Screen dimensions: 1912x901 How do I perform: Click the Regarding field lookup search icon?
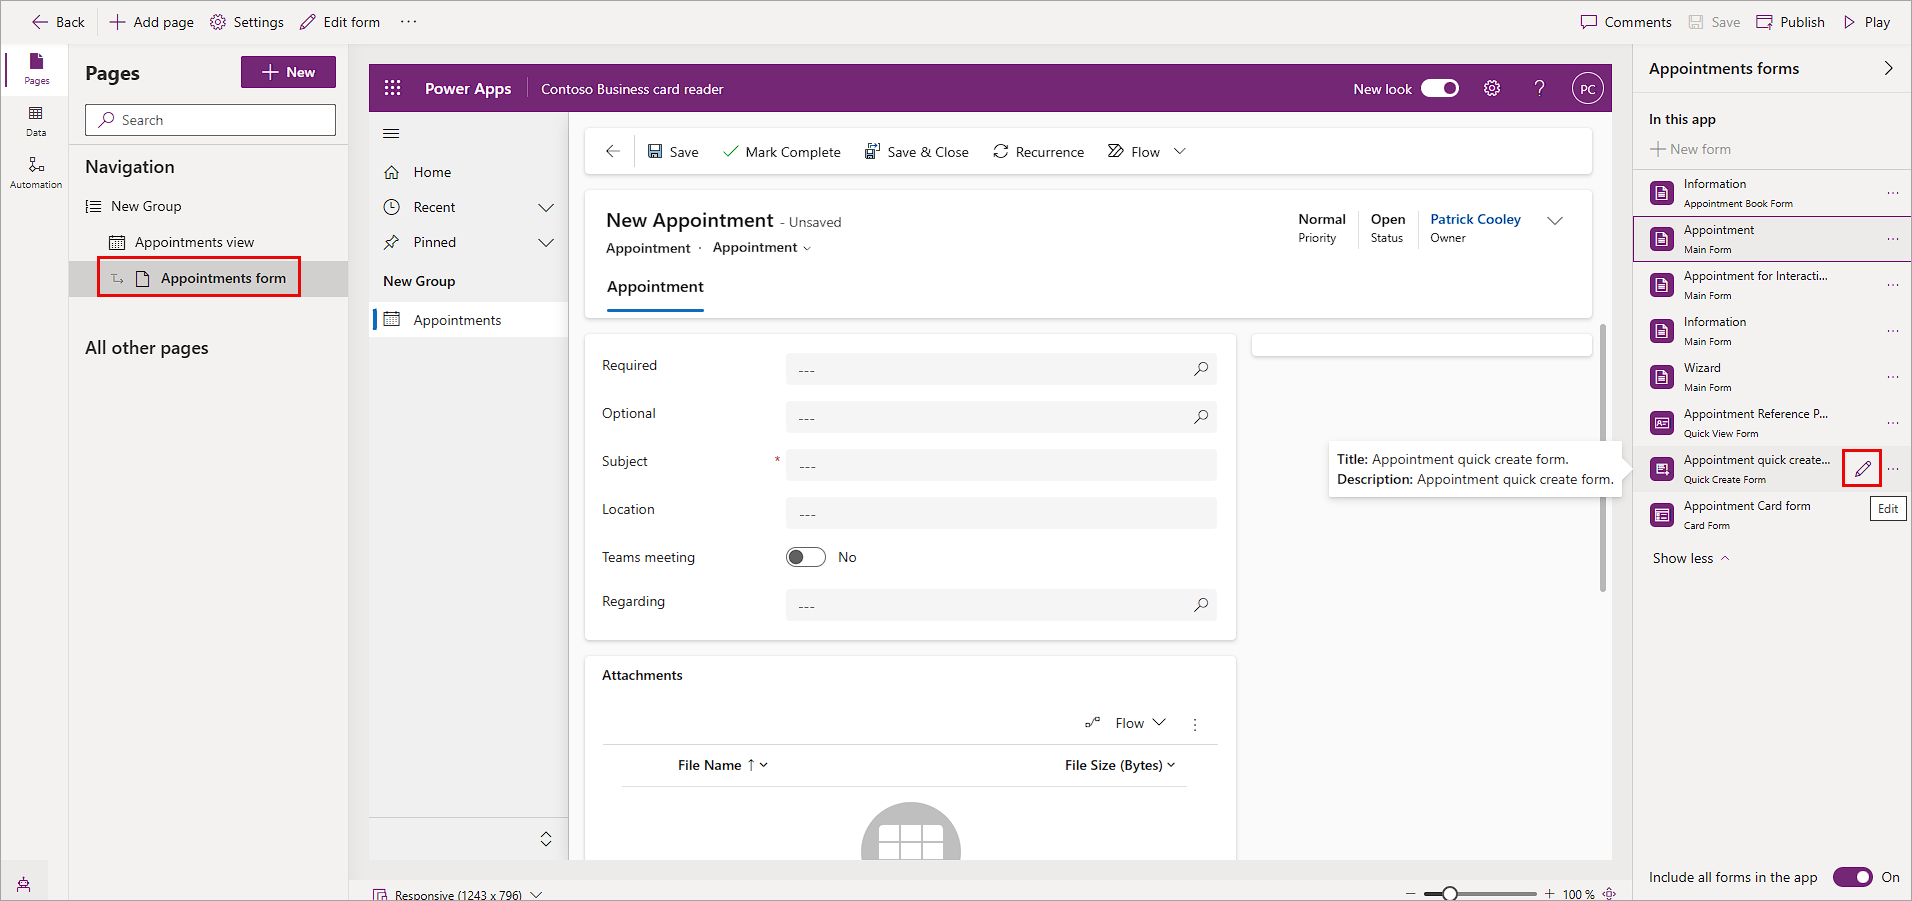point(1201,605)
